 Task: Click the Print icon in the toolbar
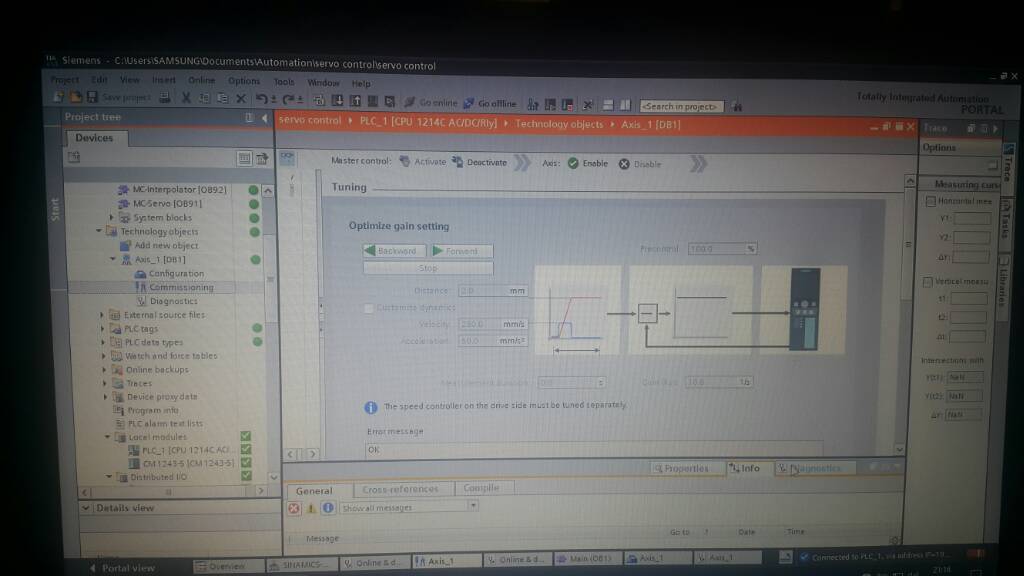click(165, 98)
